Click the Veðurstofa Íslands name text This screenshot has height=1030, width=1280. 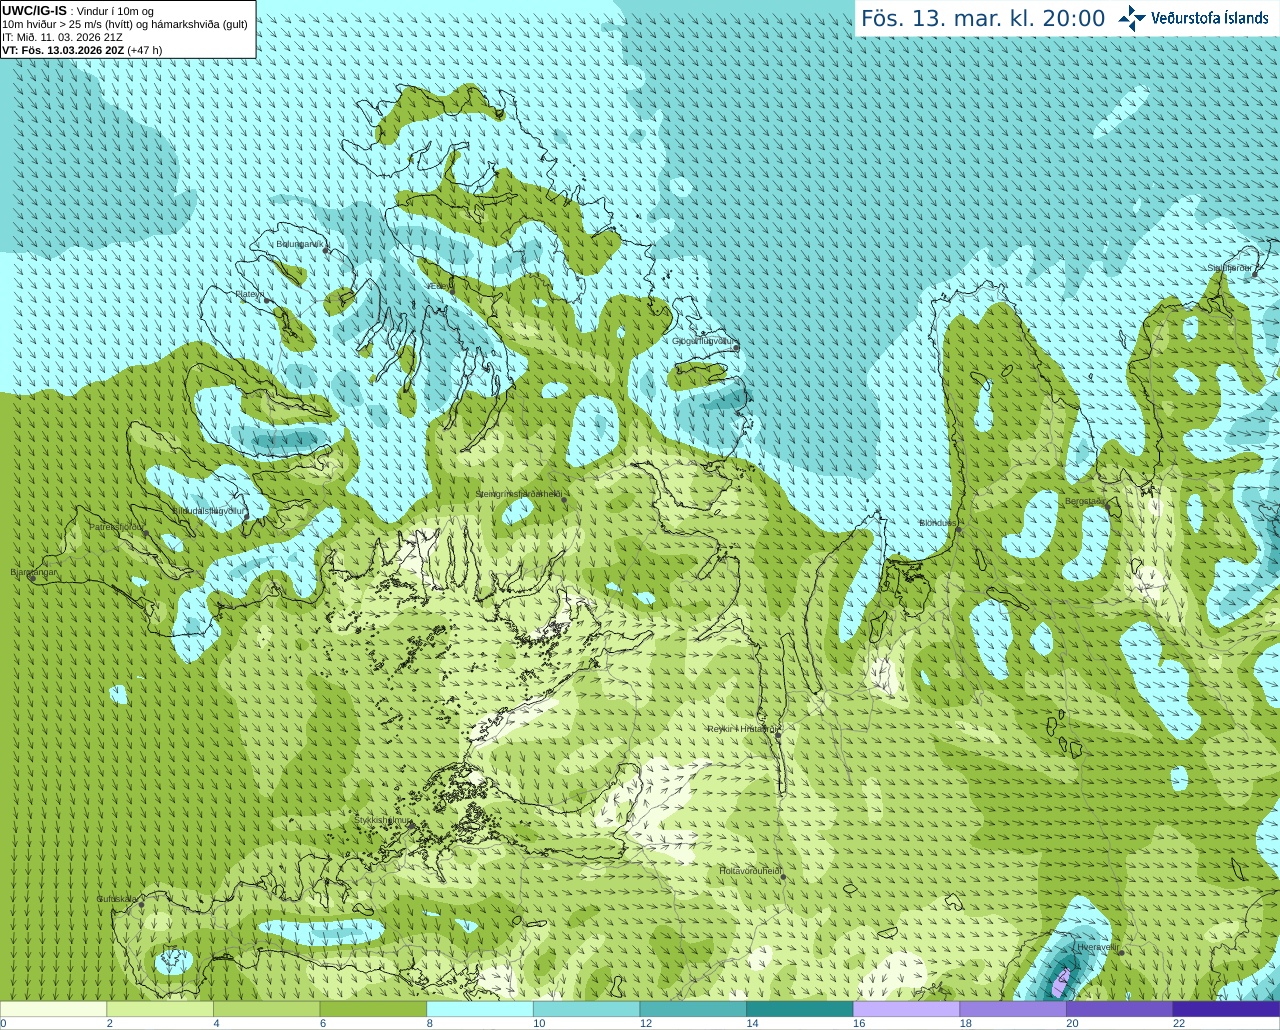coord(1210,18)
